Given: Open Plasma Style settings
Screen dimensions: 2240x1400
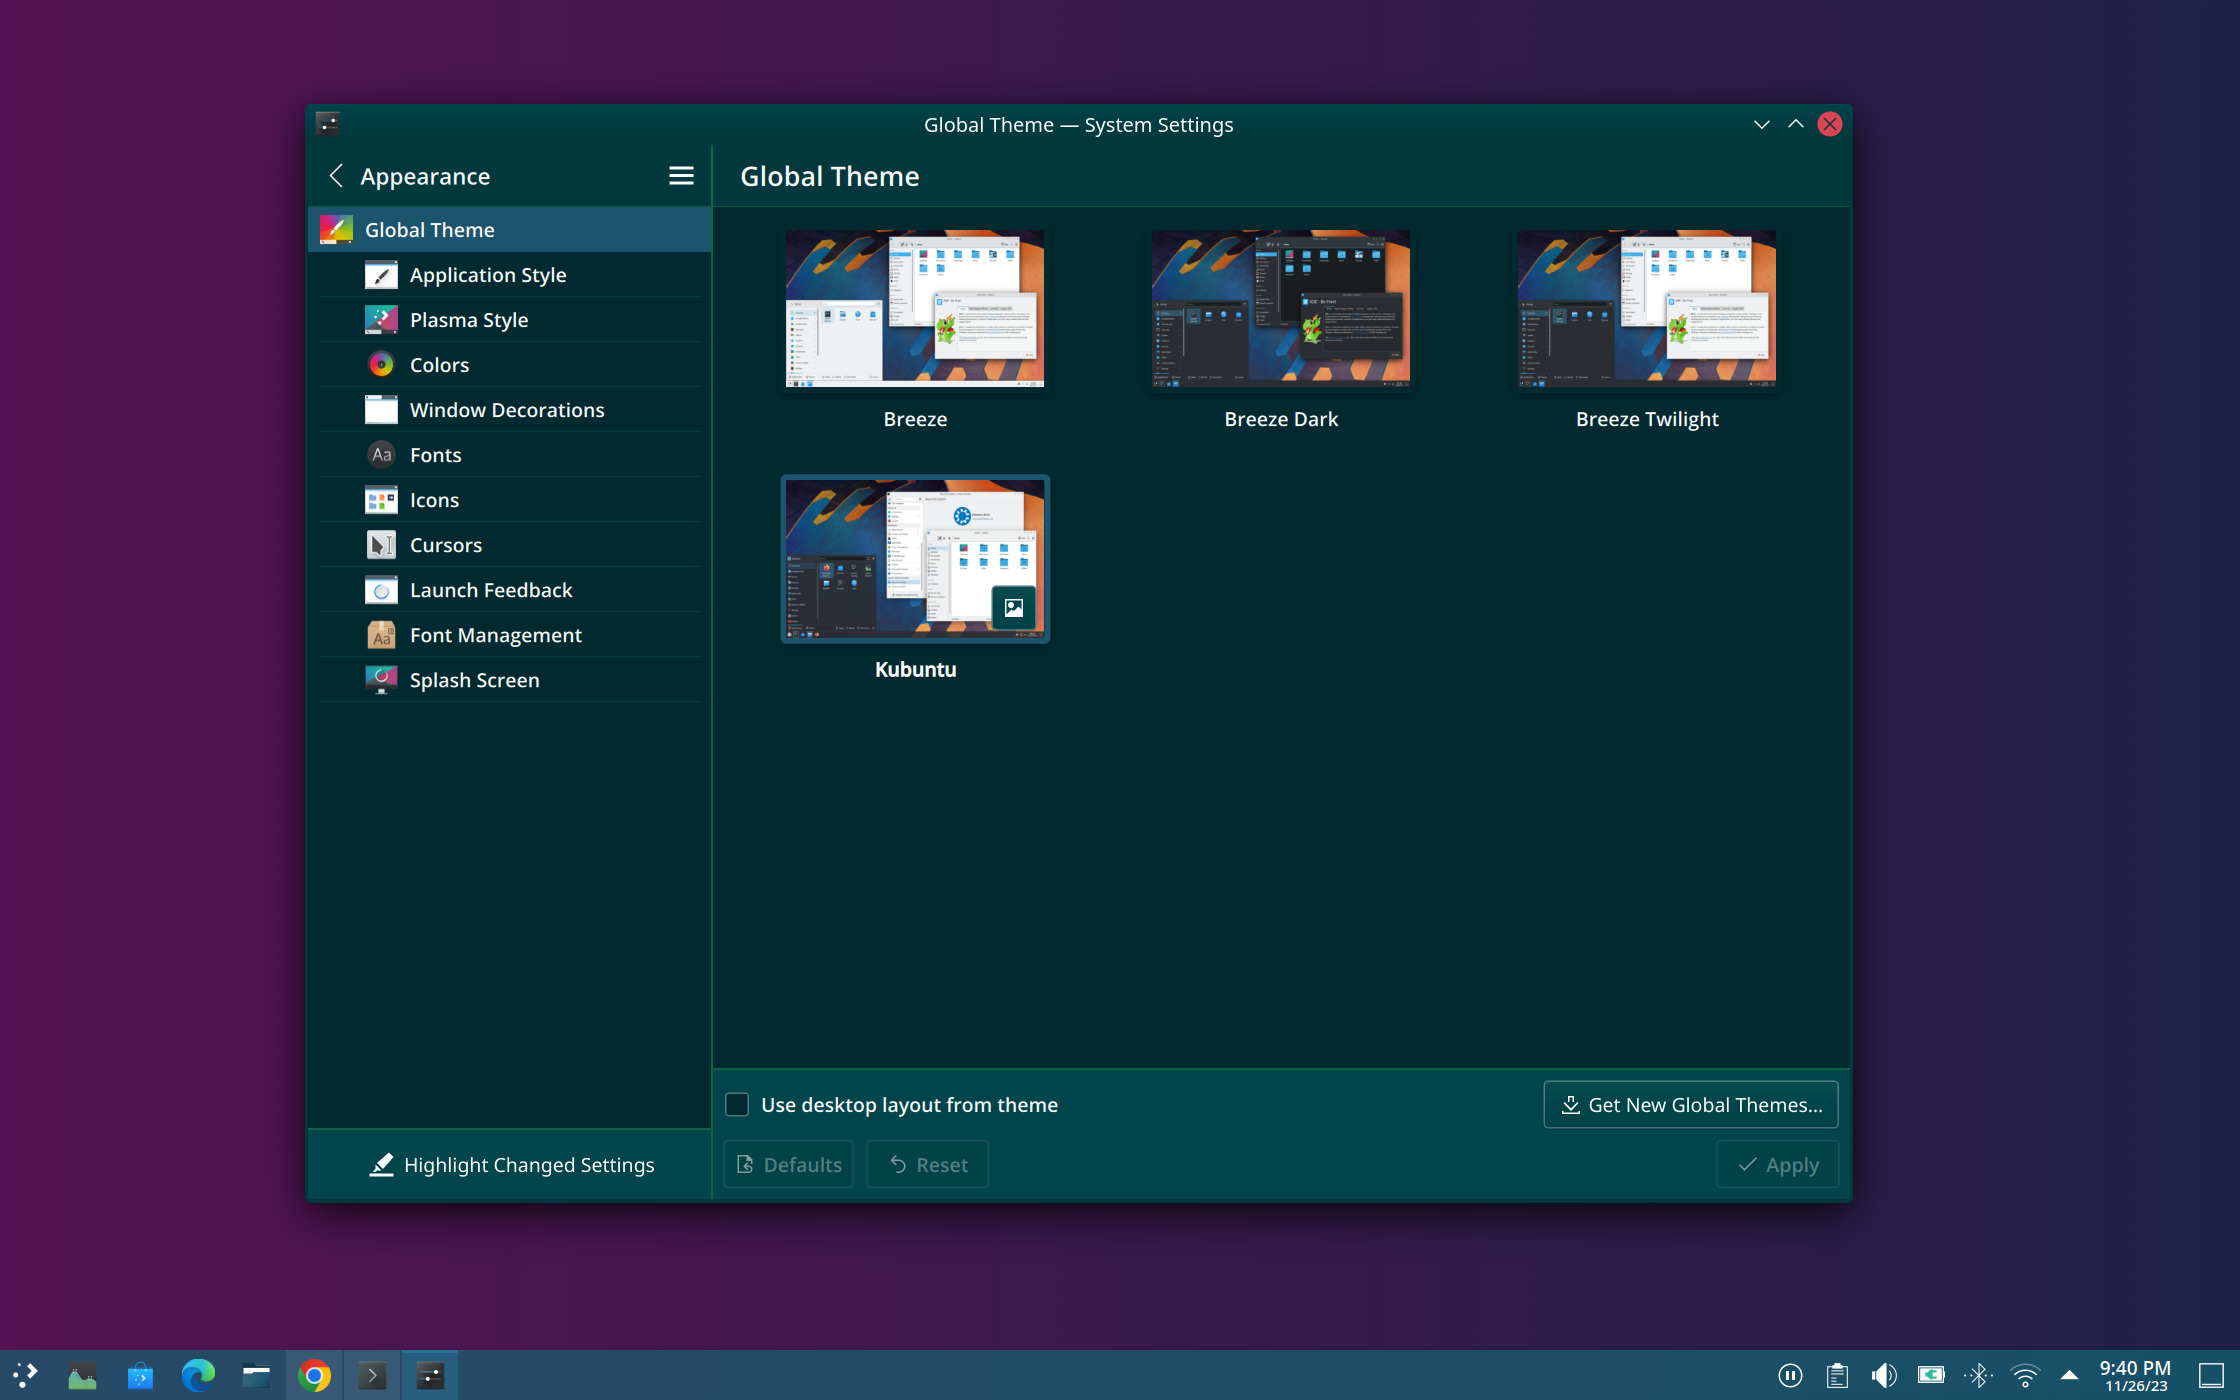Looking at the screenshot, I should click(510, 320).
